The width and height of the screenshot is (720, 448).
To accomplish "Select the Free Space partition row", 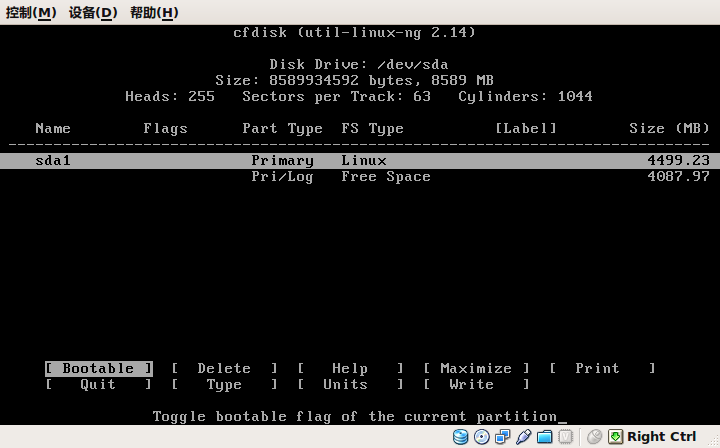I will point(360,177).
